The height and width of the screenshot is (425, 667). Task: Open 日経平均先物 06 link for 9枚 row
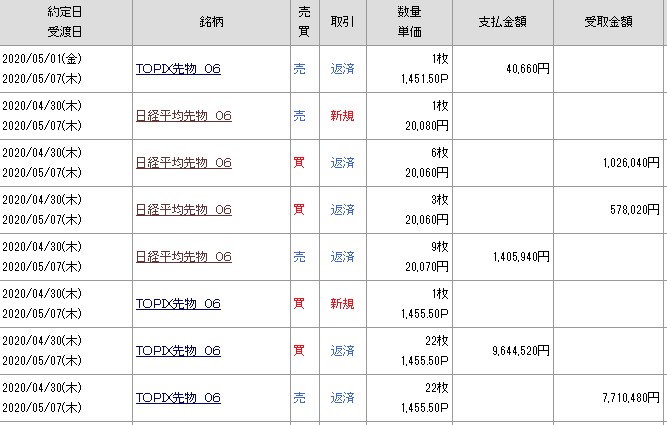(183, 257)
